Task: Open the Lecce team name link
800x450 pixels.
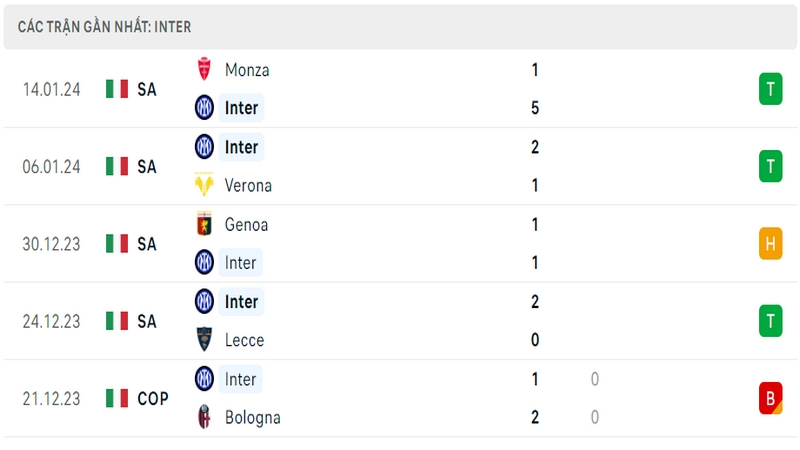Action: point(244,340)
